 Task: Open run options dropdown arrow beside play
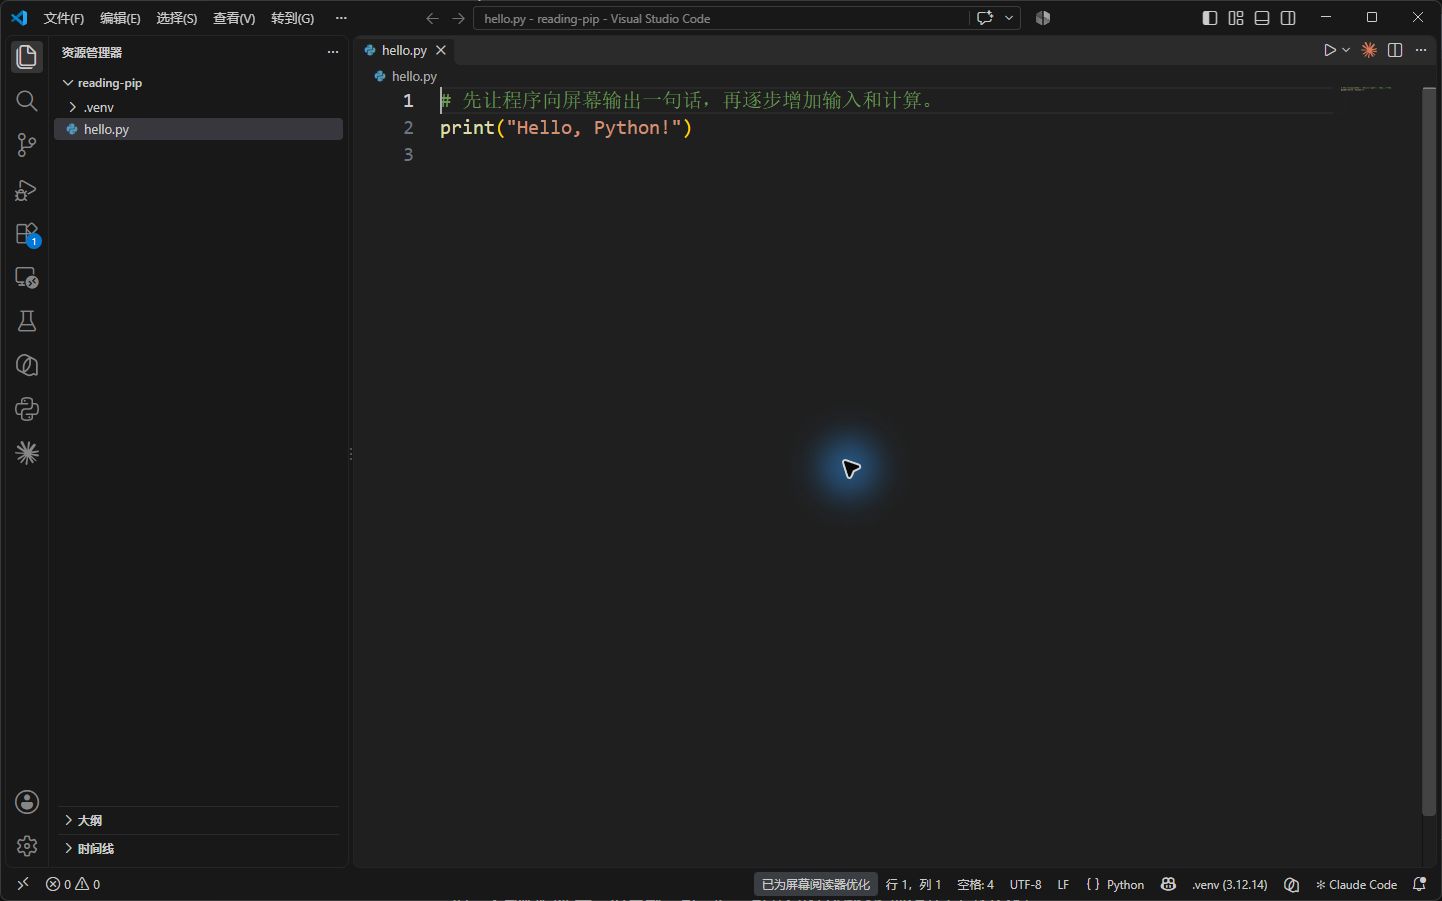1346,50
